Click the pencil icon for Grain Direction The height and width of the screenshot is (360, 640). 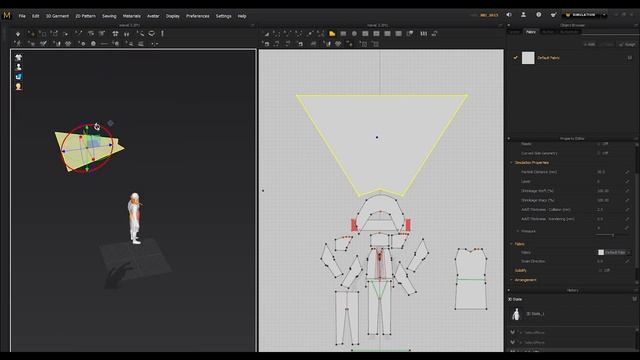(627, 261)
